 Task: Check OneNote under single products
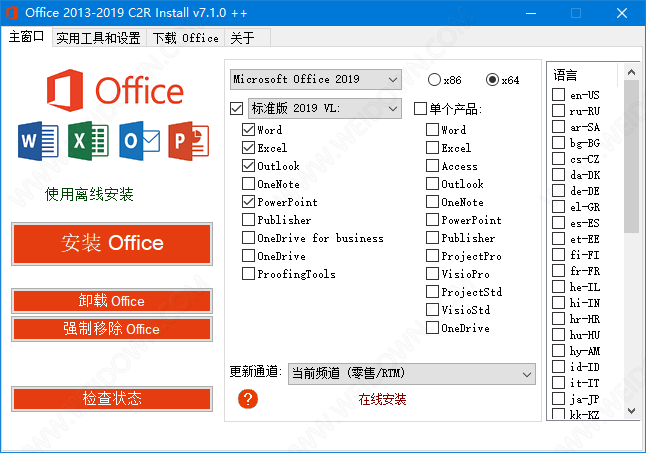coord(433,202)
